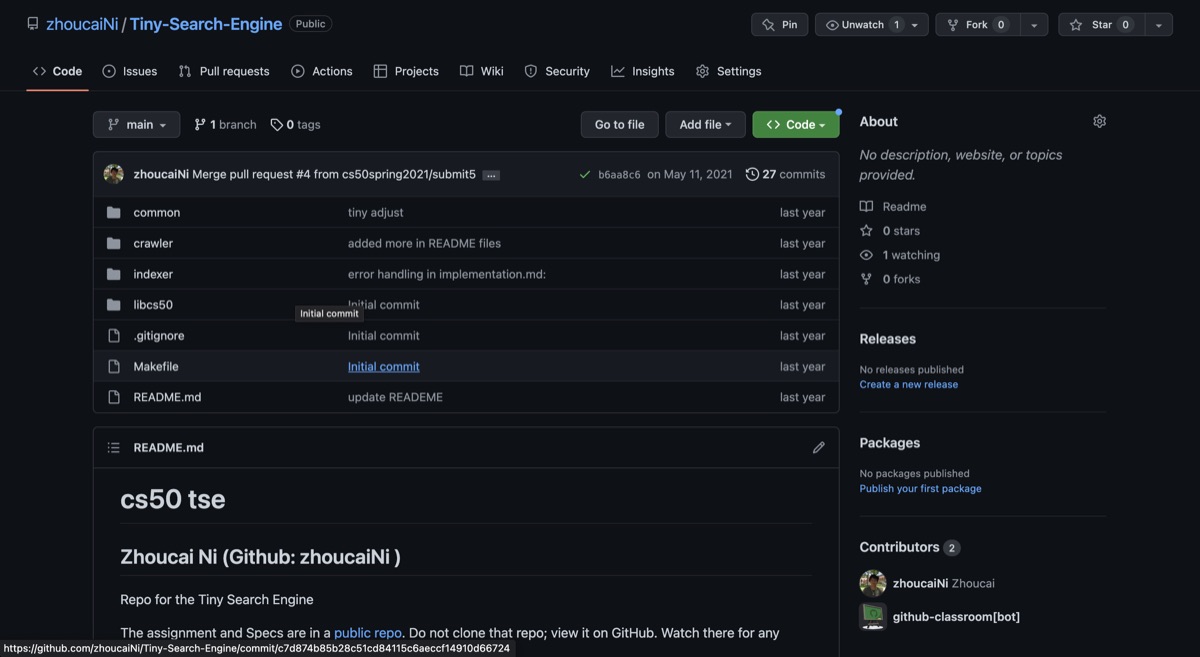1200x657 pixels.
Task: Open the 'tiny adjust' commit message
Action: tap(376, 212)
